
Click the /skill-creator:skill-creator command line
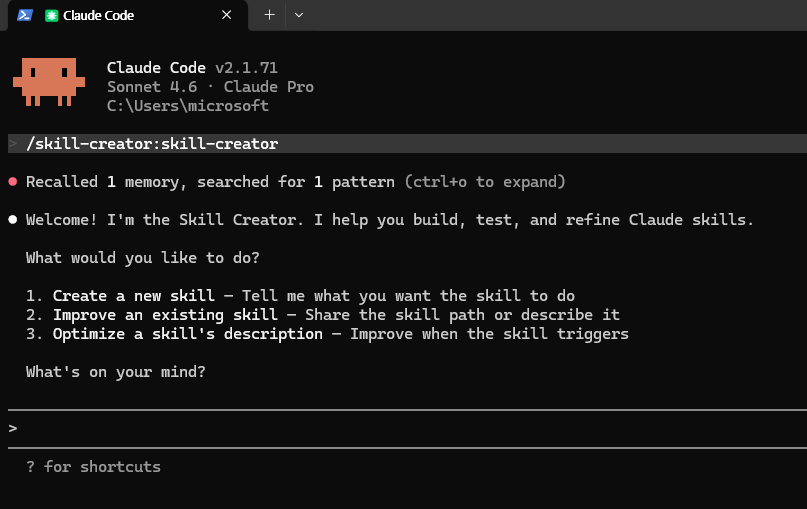(152, 144)
